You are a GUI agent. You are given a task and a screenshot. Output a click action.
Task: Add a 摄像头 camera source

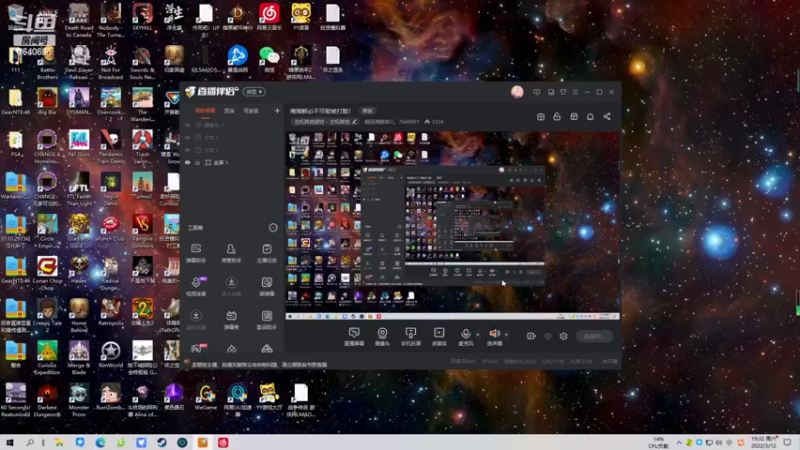click(x=382, y=337)
